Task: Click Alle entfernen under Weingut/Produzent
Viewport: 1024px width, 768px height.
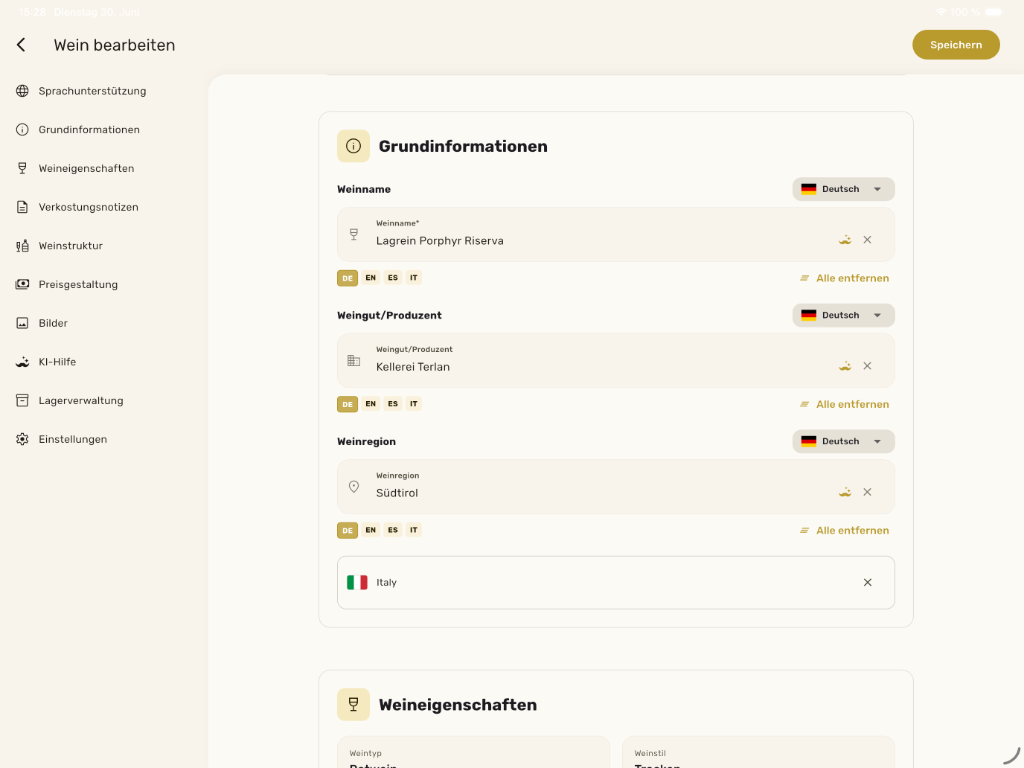Action: [x=844, y=404]
